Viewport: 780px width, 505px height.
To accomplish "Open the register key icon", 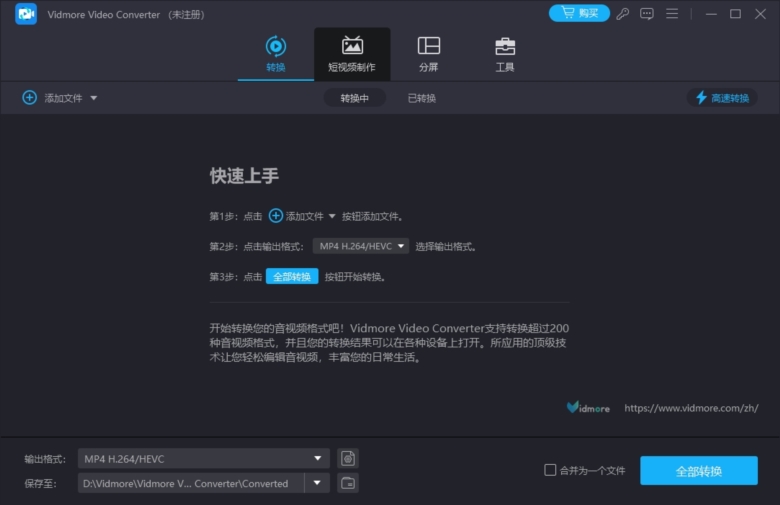I will pyautogui.click(x=622, y=14).
